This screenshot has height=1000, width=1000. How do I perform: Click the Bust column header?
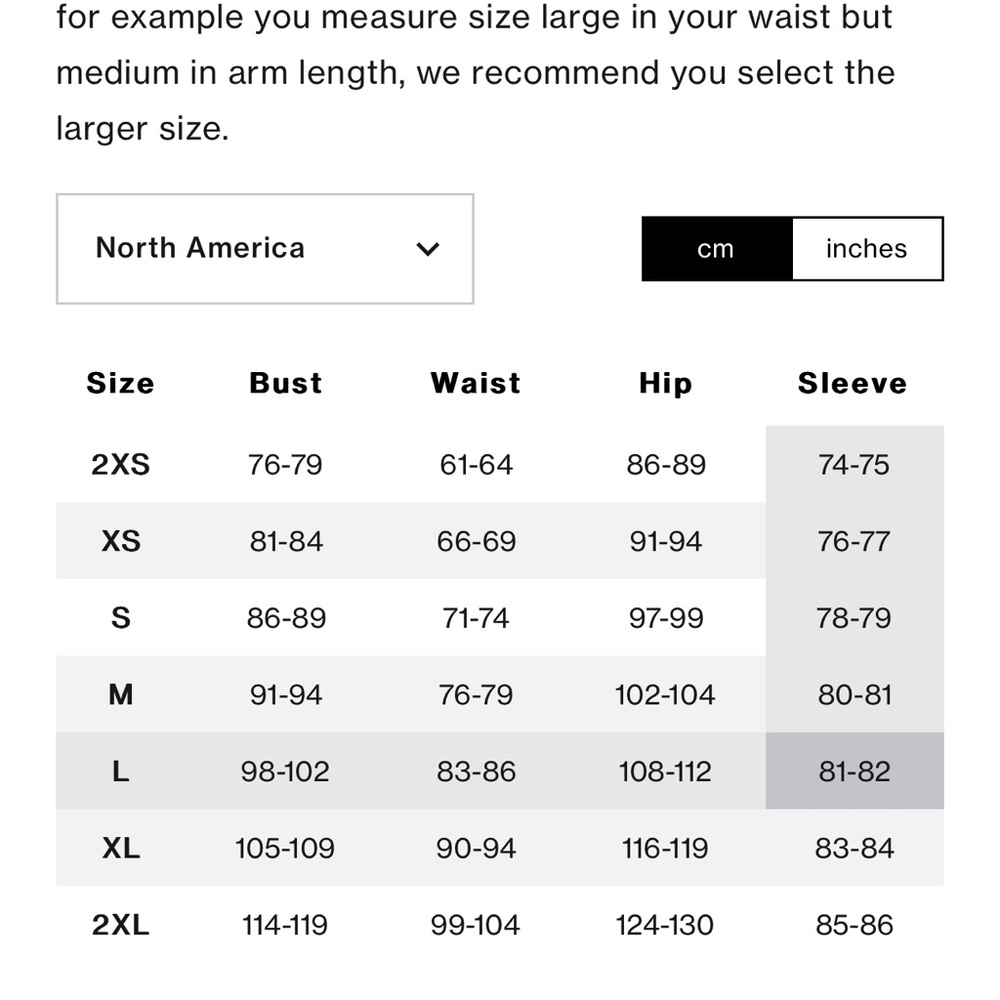click(285, 383)
